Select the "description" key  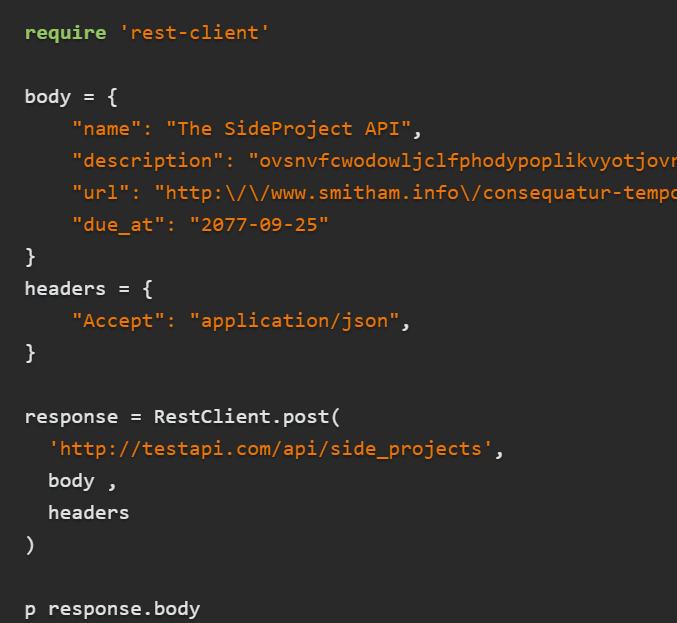coord(142,161)
